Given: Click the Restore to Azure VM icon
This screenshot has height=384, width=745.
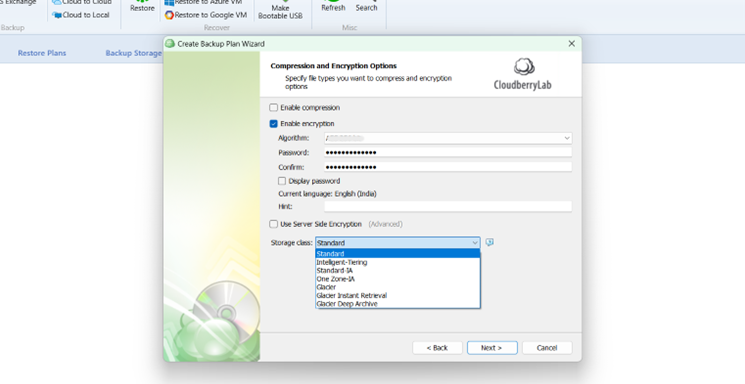Looking at the screenshot, I should coord(169,2).
